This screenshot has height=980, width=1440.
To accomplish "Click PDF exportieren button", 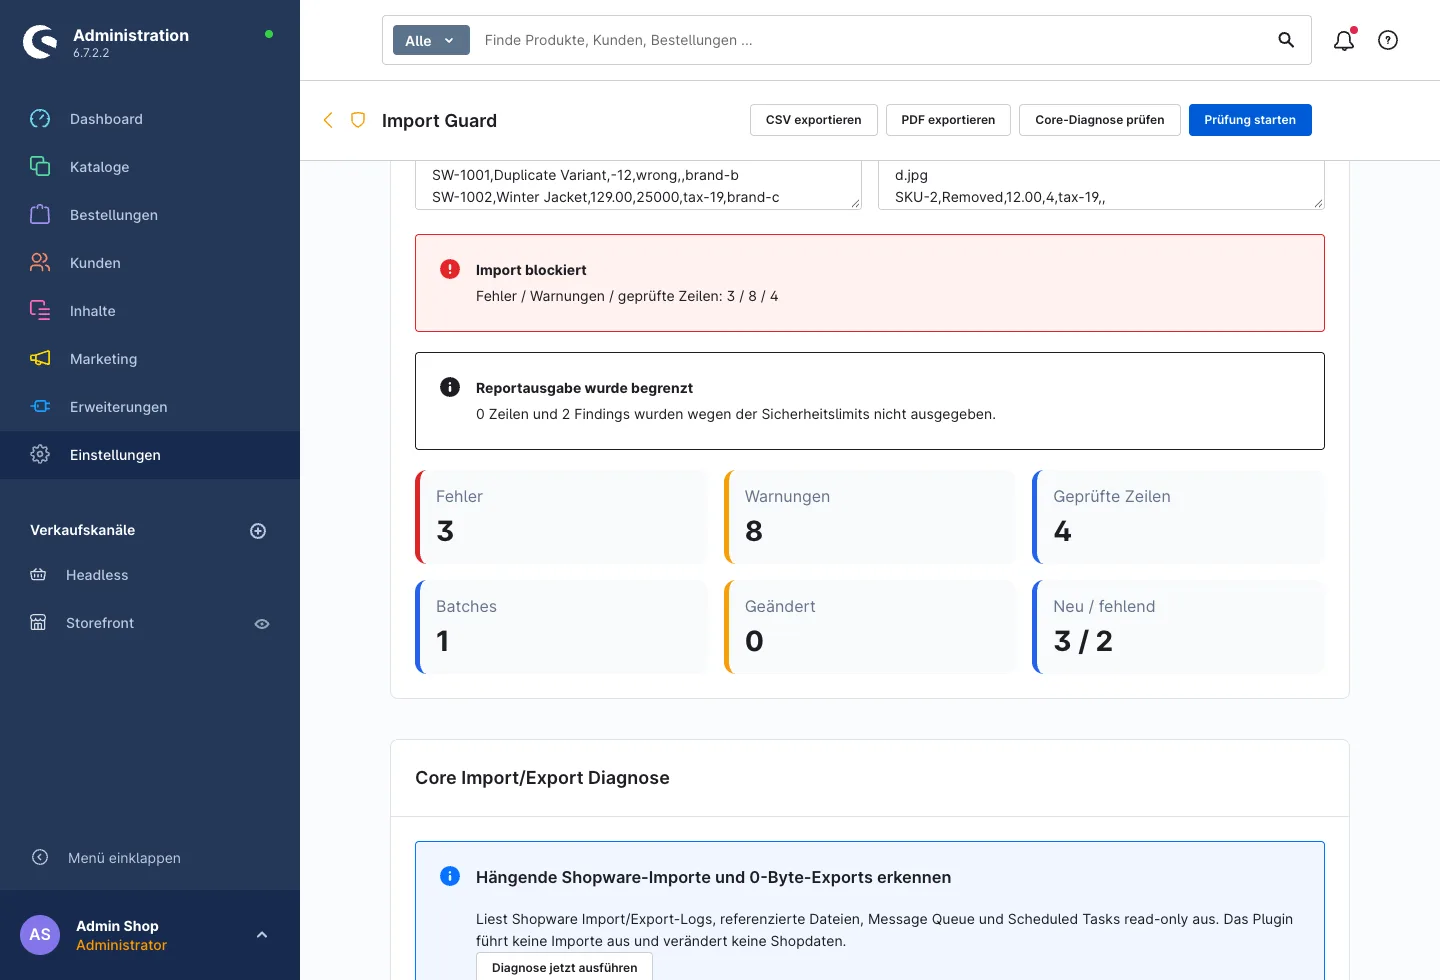I will [x=948, y=120].
